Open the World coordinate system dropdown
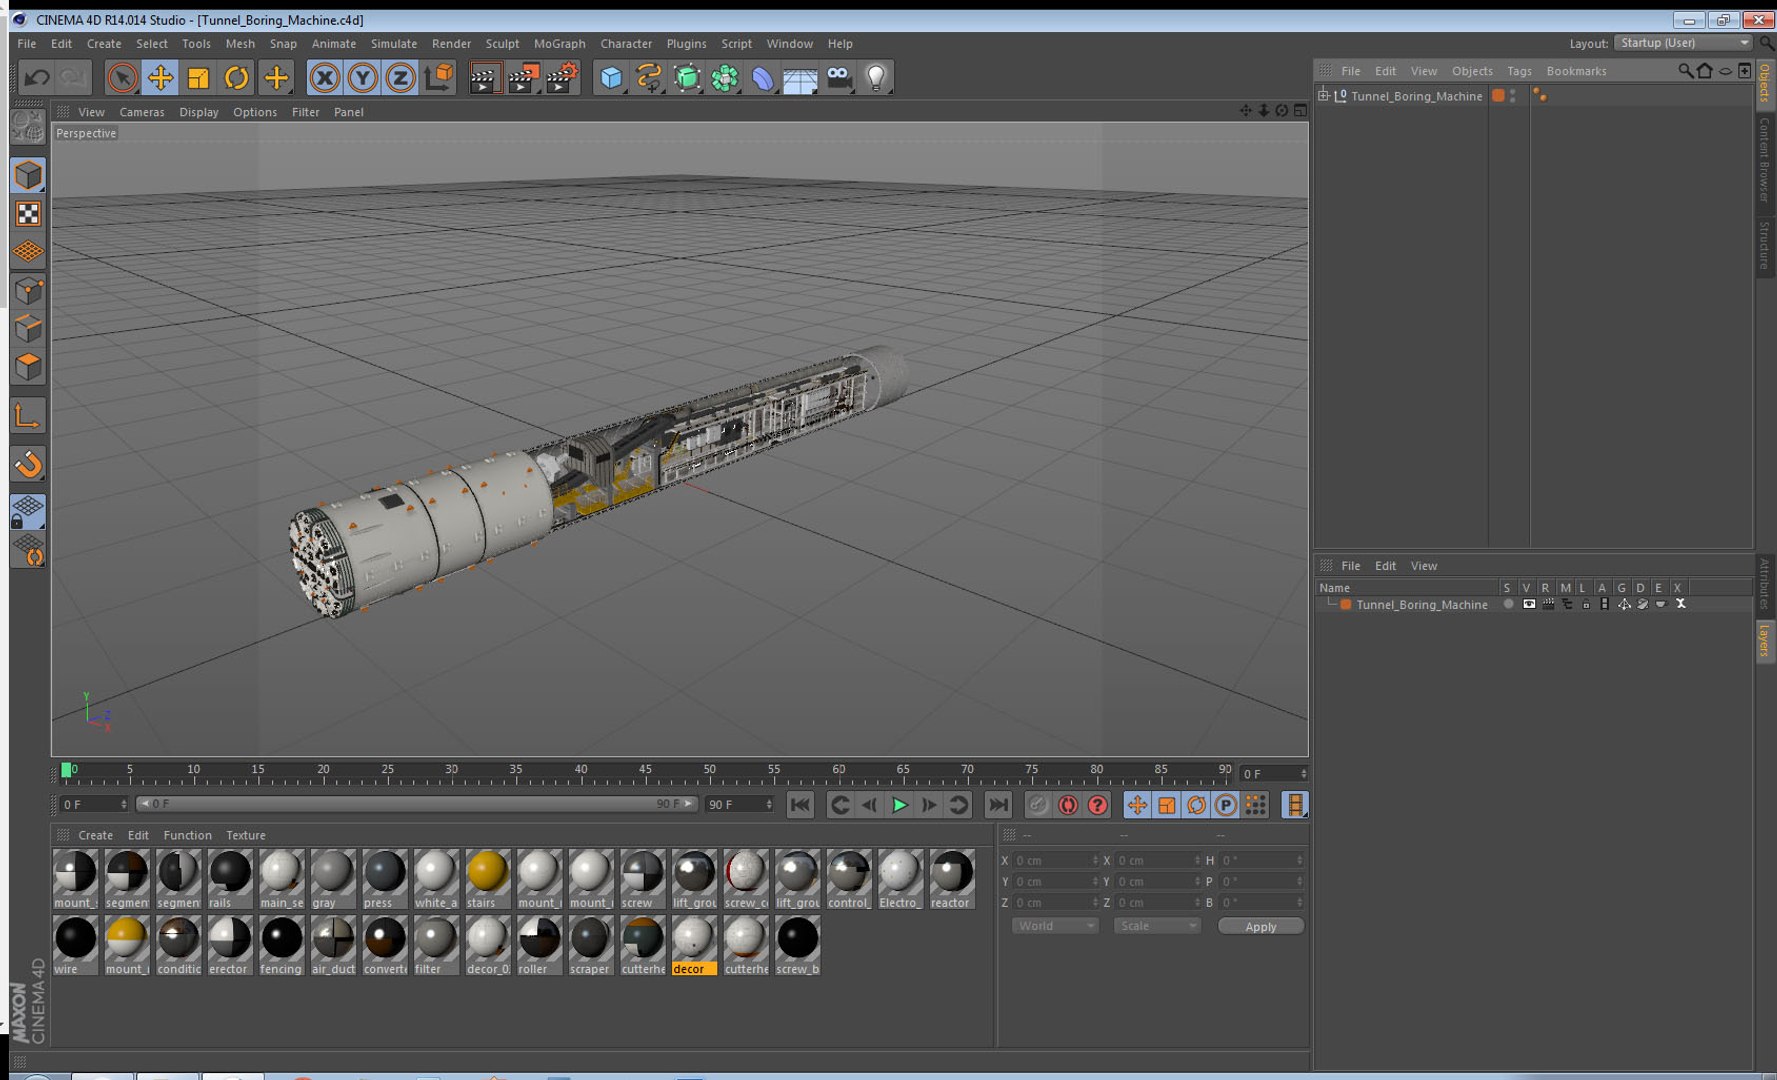The width and height of the screenshot is (1777, 1080). [x=1055, y=926]
